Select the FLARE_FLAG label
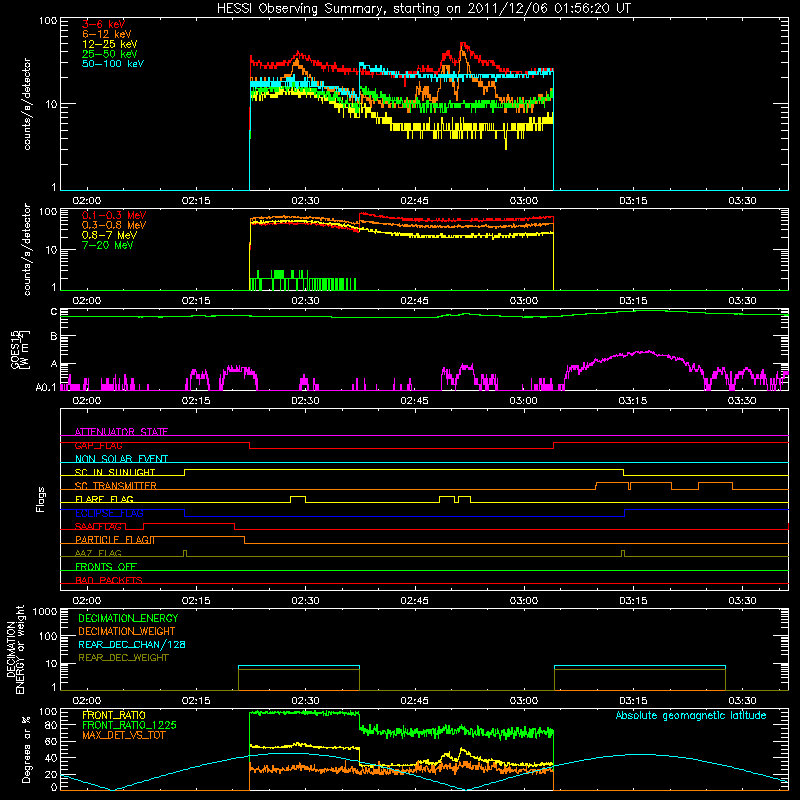Screen dimensions: 800x800 point(104,499)
